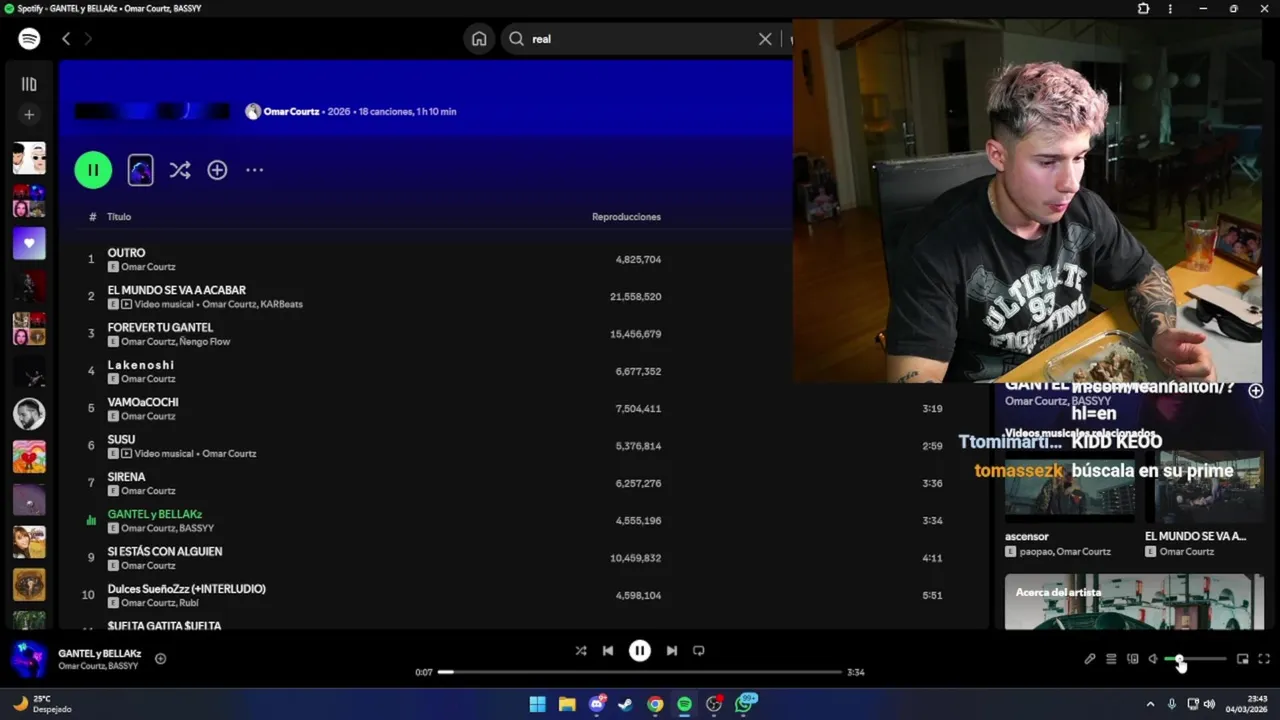Sort by the Reproducciones column header

pyautogui.click(x=626, y=217)
